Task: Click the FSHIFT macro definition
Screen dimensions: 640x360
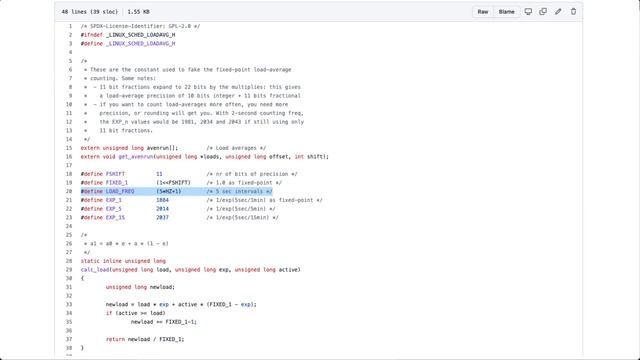Action: [x=115, y=174]
